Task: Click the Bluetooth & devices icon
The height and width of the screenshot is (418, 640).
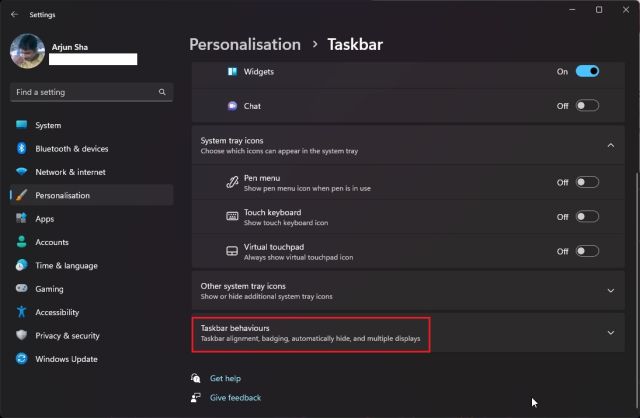Action: point(21,149)
